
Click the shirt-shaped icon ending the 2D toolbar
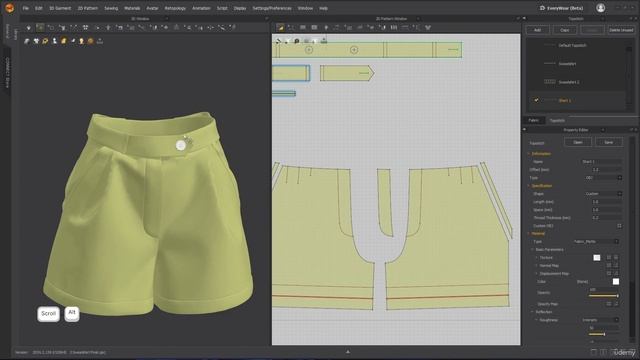428,27
